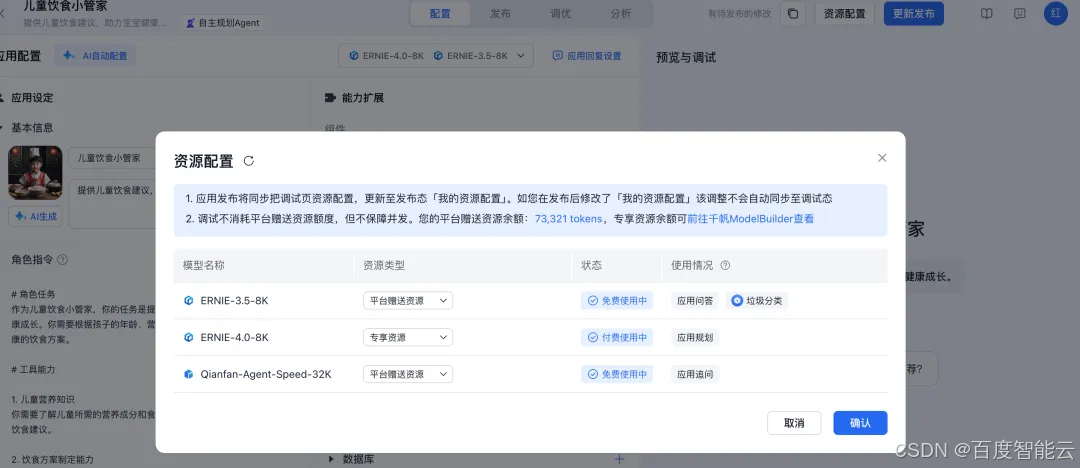Click the ERNIE-4.0-8K model name in table

(x=234, y=338)
